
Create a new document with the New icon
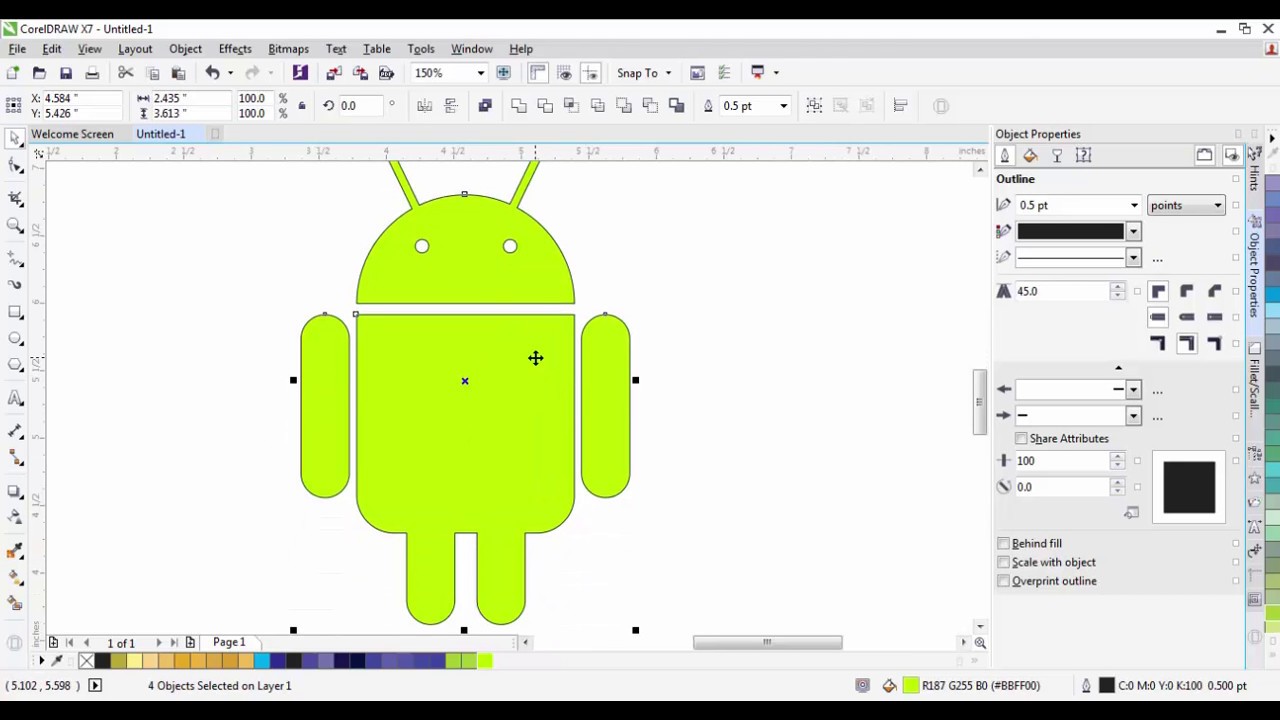tap(13, 73)
